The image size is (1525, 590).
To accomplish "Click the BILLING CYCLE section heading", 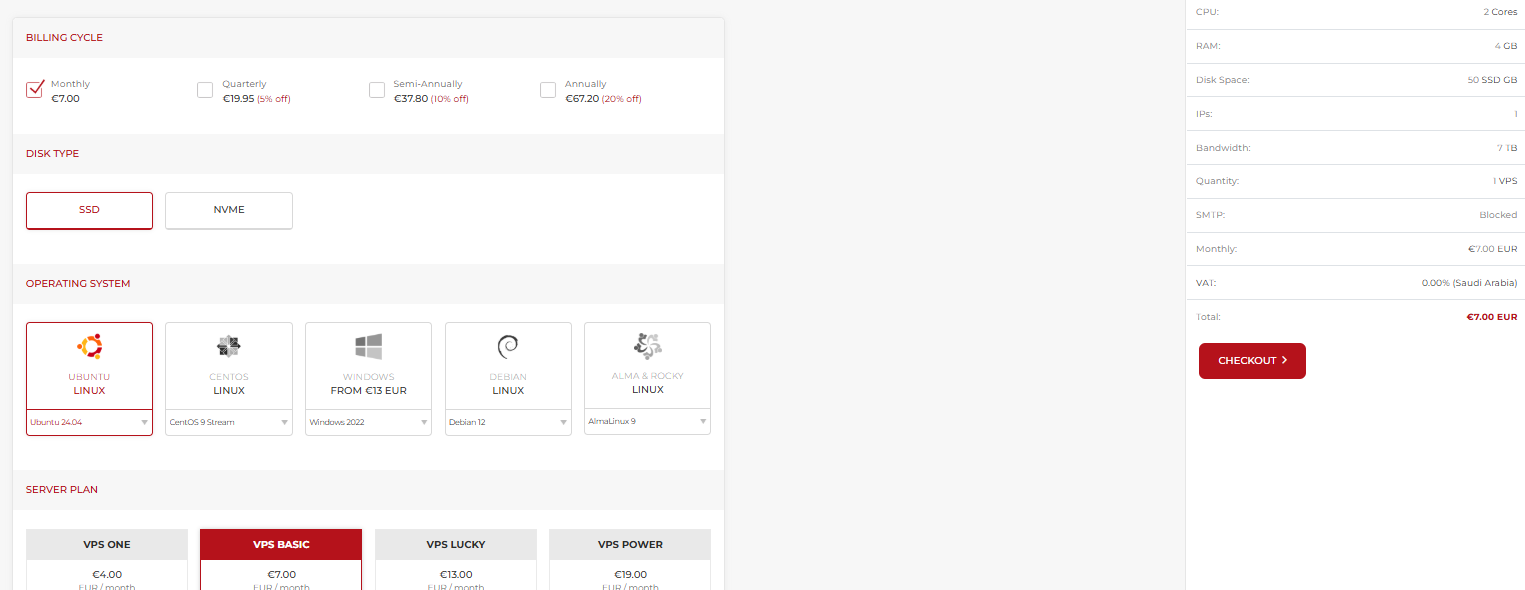I will (x=64, y=38).
